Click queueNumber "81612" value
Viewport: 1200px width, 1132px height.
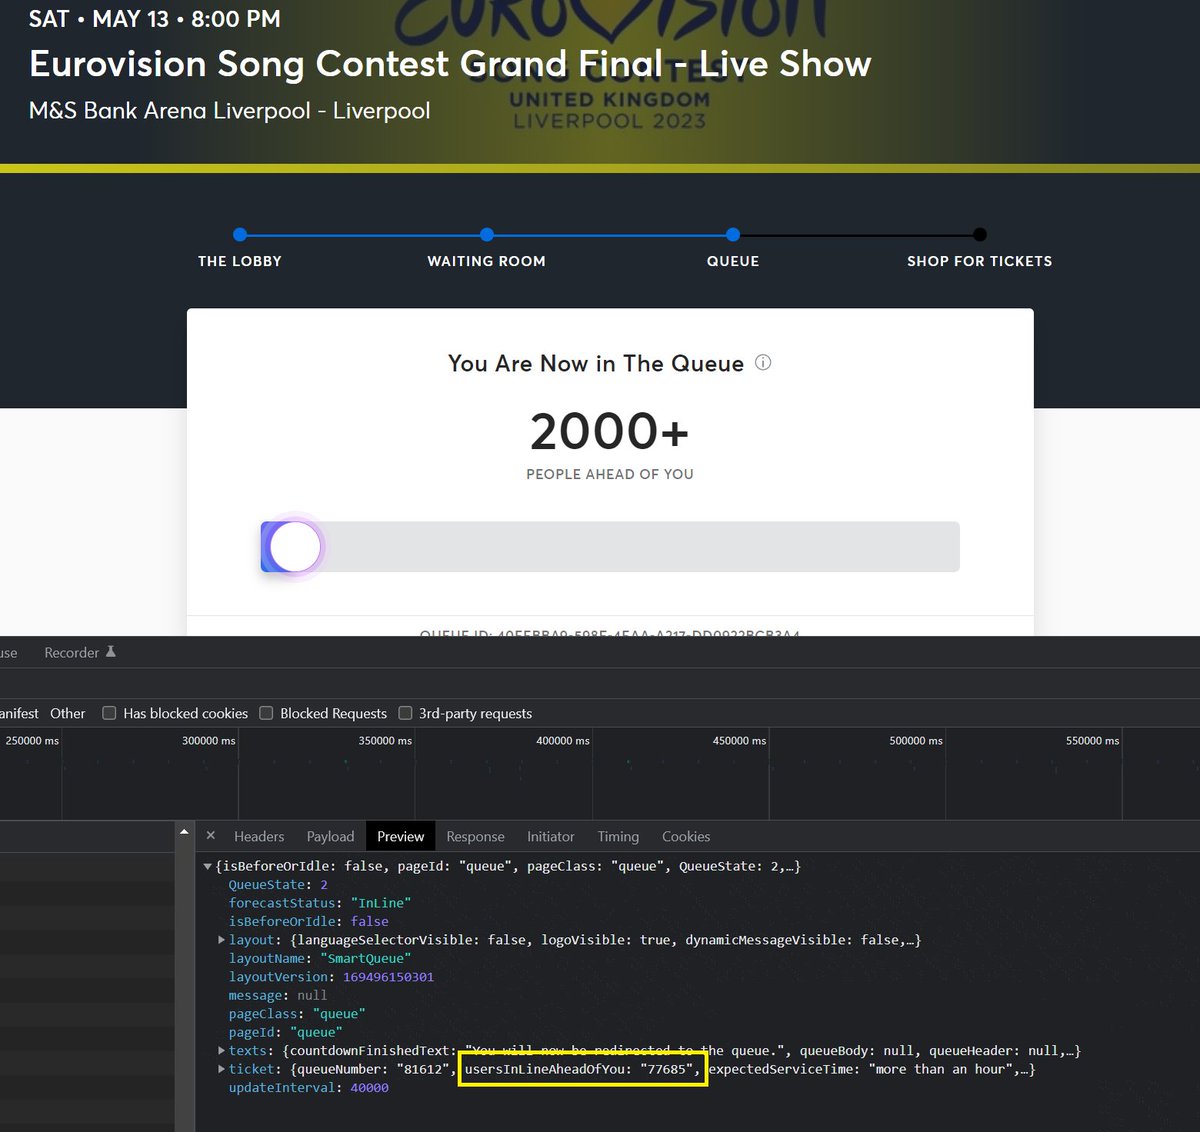click(x=423, y=1069)
